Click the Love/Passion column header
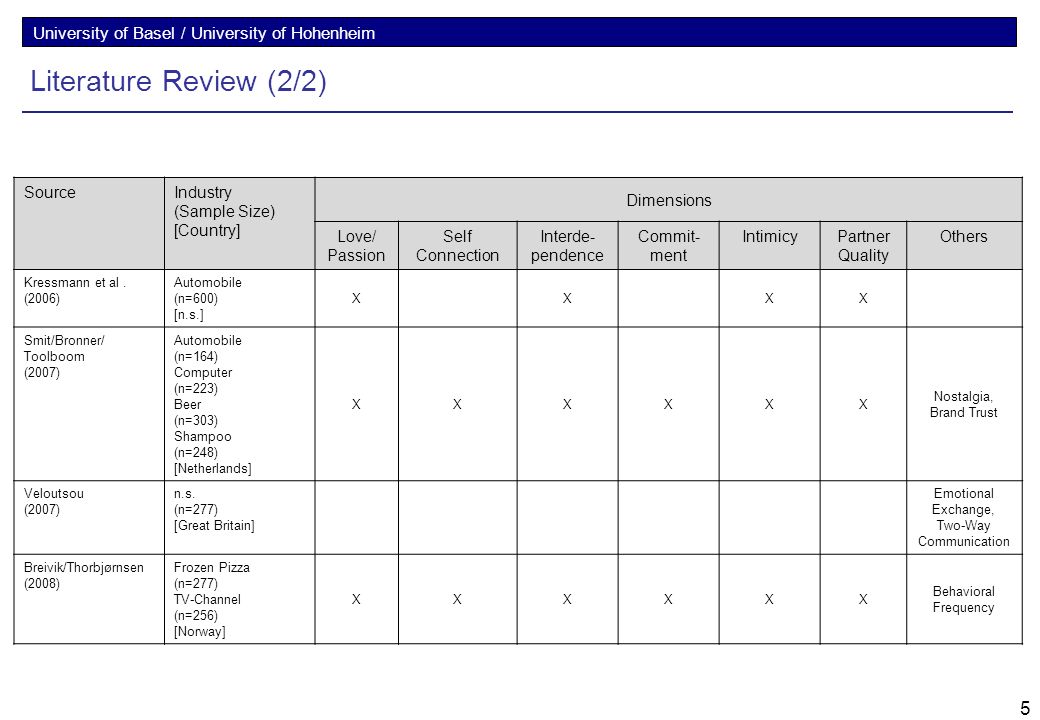Screen dimensions: 1040x720 [x=356, y=246]
